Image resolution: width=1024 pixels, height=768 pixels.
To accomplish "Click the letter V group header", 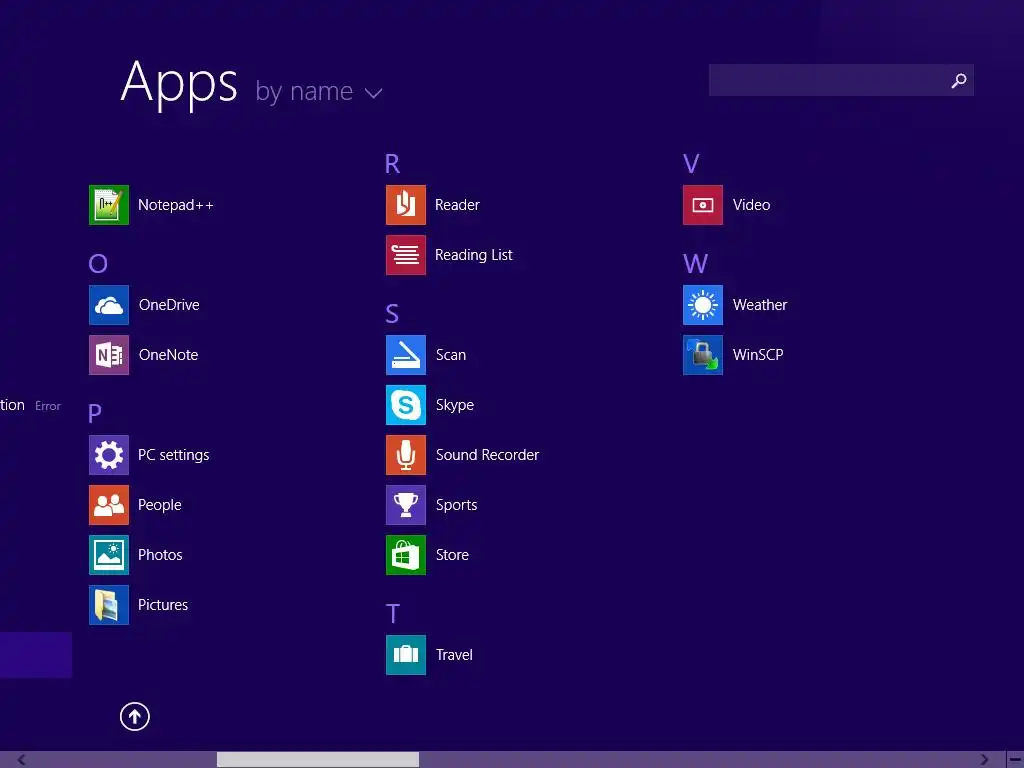I will coord(691,164).
